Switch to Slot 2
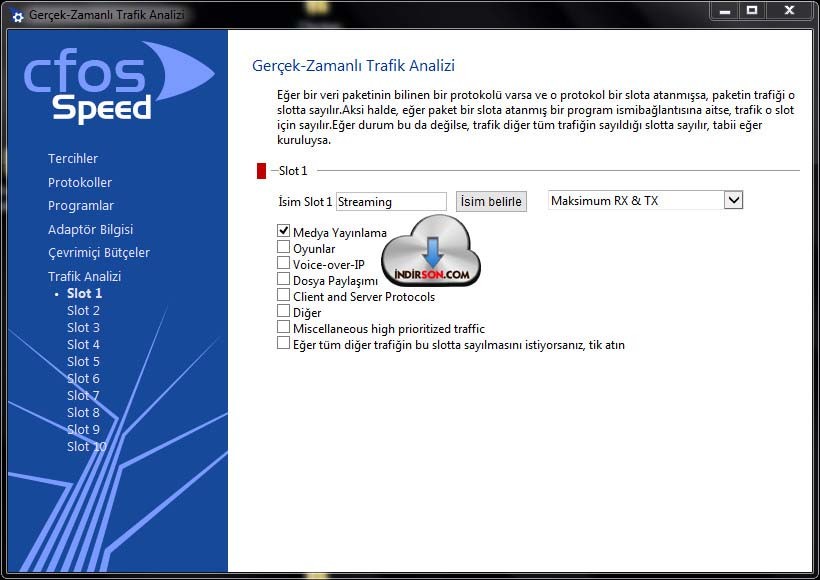The height and width of the screenshot is (580, 820). [83, 311]
